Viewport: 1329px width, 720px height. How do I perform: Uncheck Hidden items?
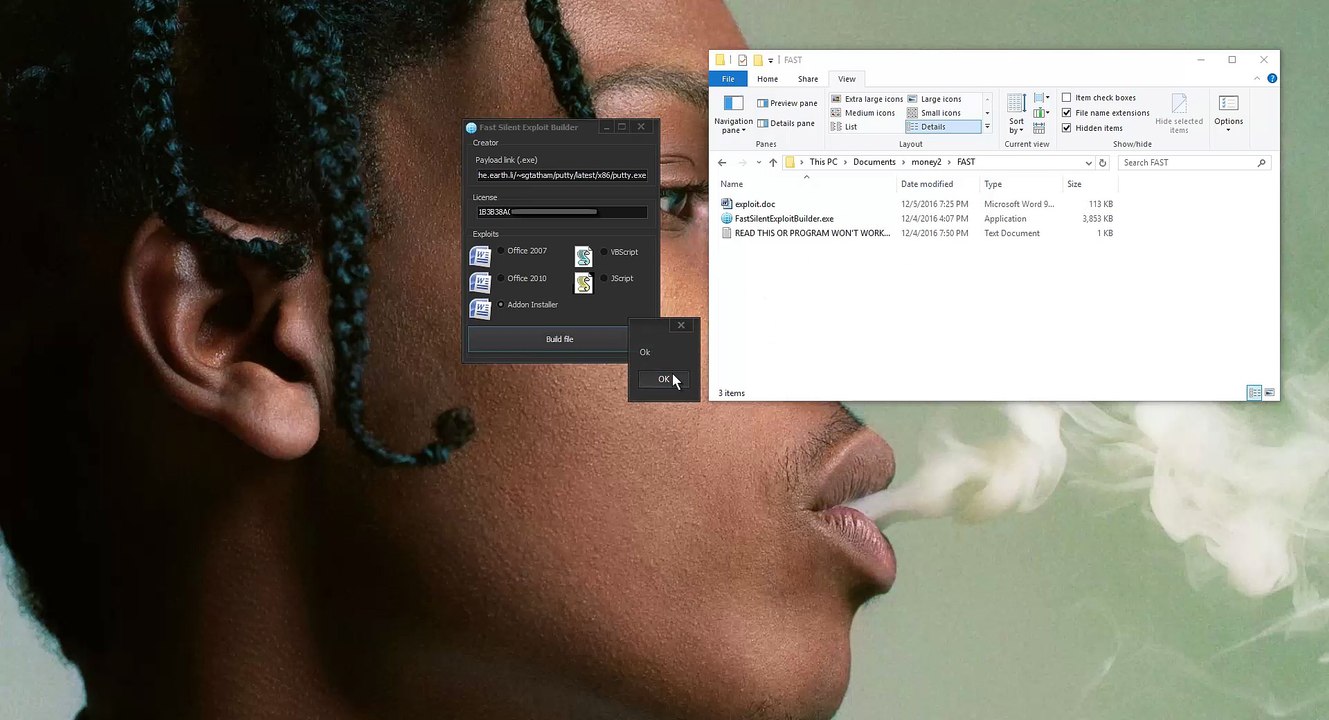[1066, 128]
